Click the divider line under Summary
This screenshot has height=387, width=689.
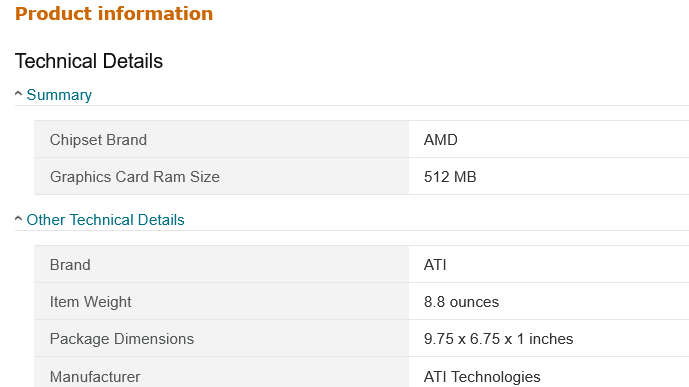click(x=352, y=105)
